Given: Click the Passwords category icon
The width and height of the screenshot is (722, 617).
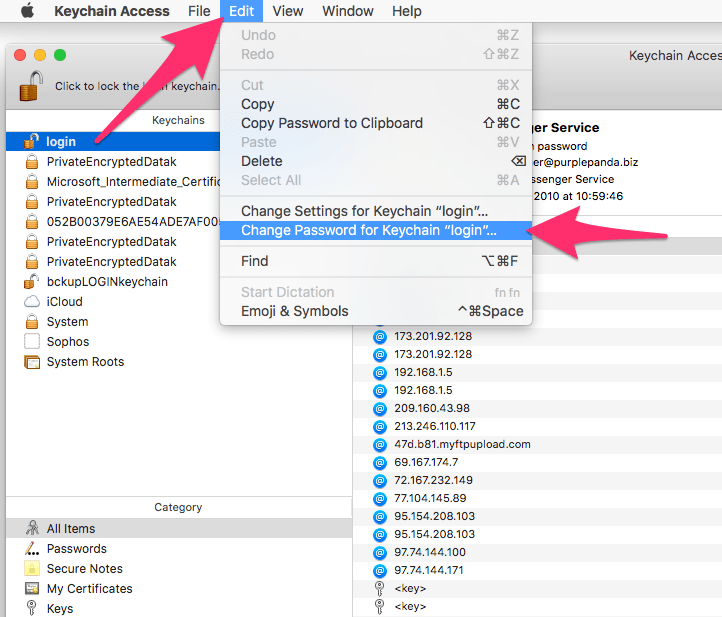Looking at the screenshot, I should [x=32, y=548].
